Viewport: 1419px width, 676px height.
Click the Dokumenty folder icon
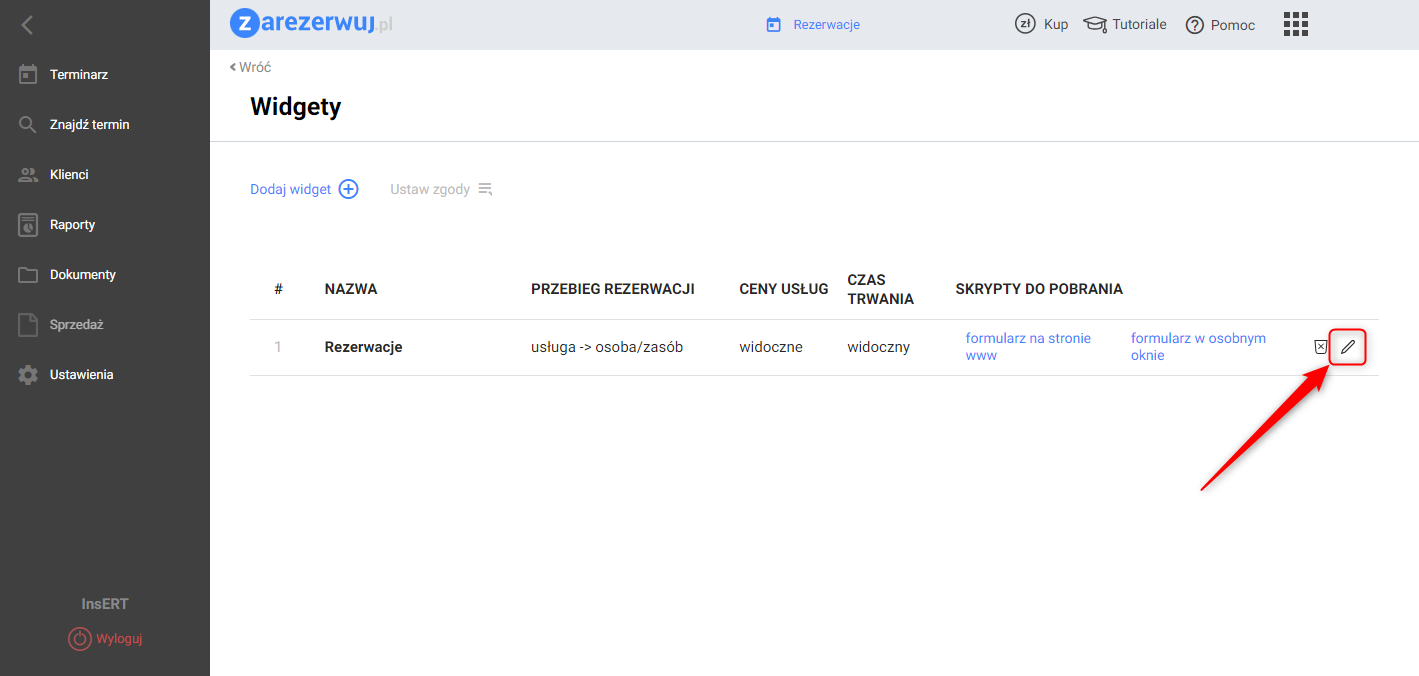click(28, 275)
